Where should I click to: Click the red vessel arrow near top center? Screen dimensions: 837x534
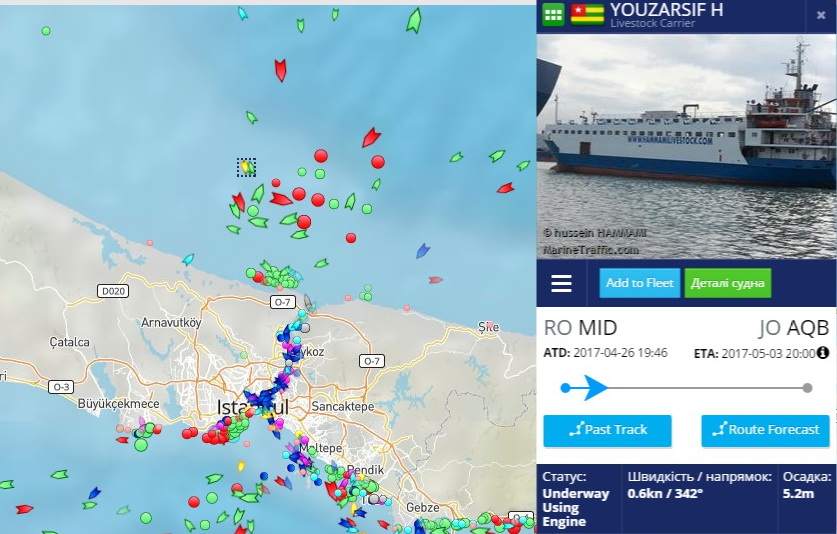[x=280, y=70]
